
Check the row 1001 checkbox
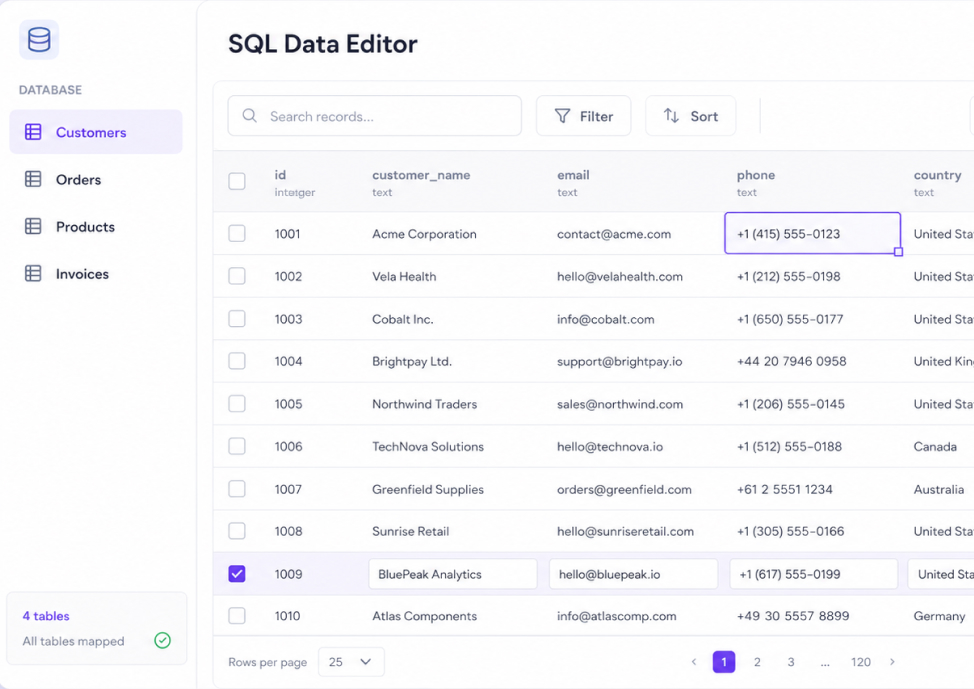[237, 234]
